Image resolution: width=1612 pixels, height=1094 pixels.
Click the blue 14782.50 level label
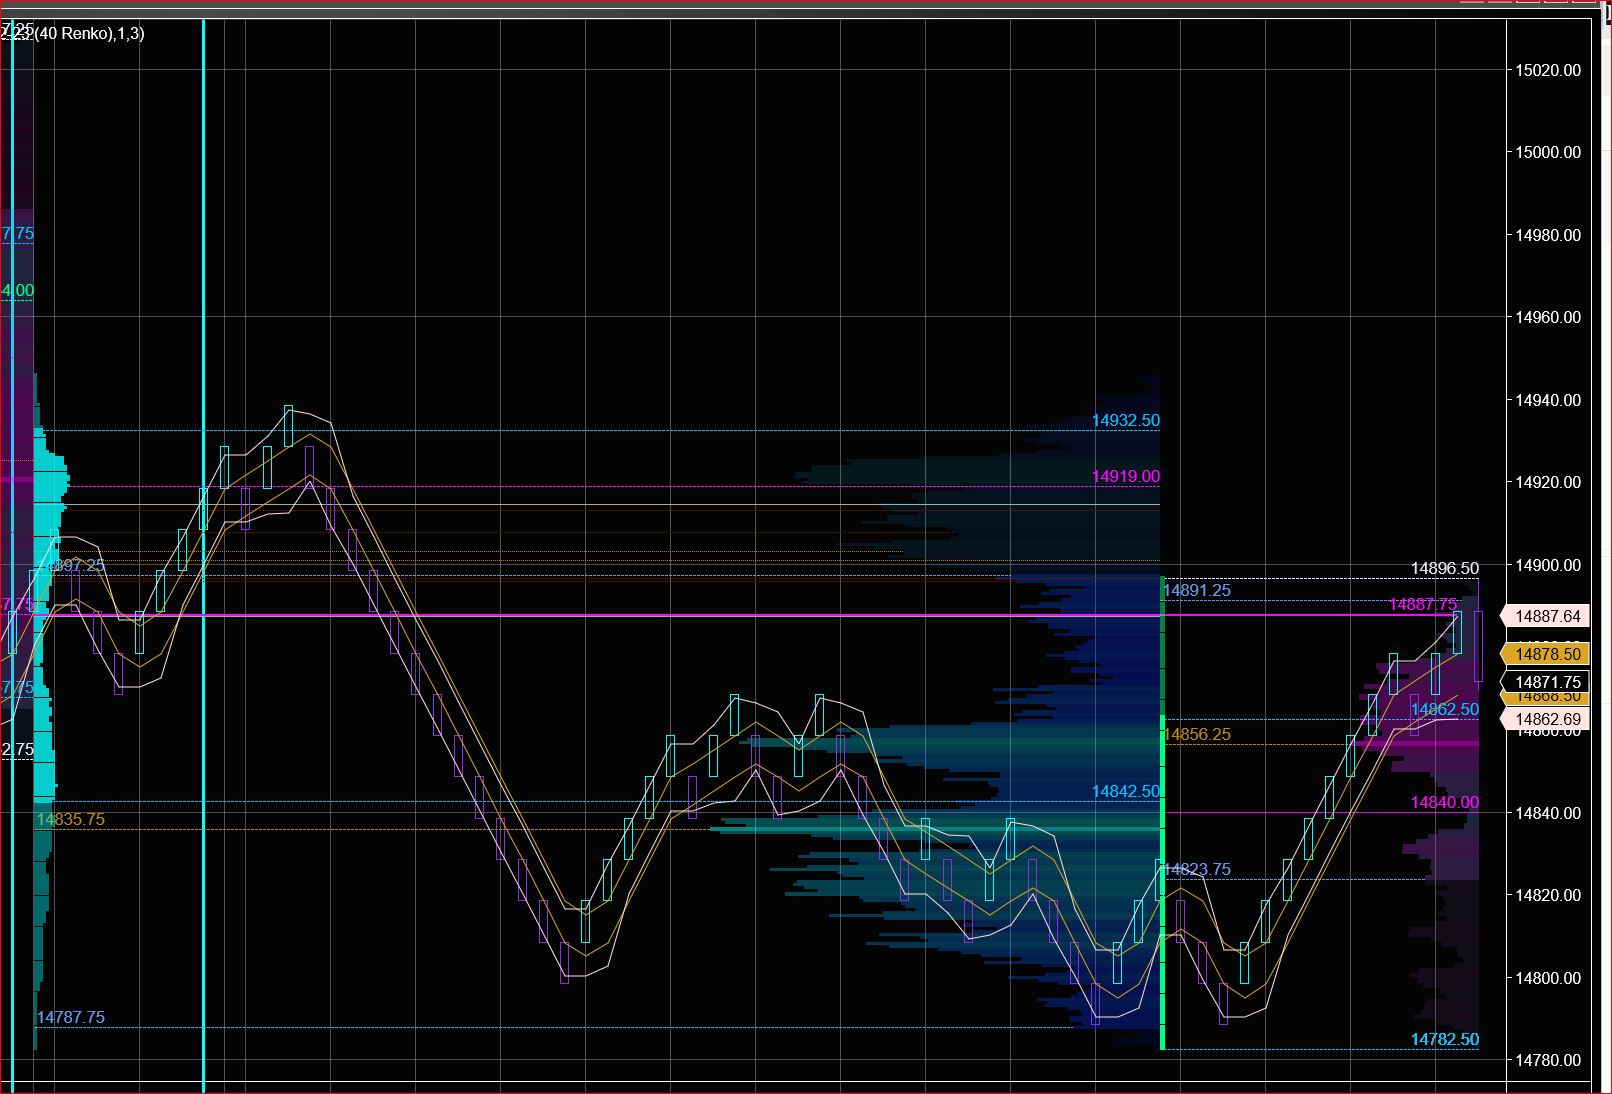[x=1444, y=1039]
